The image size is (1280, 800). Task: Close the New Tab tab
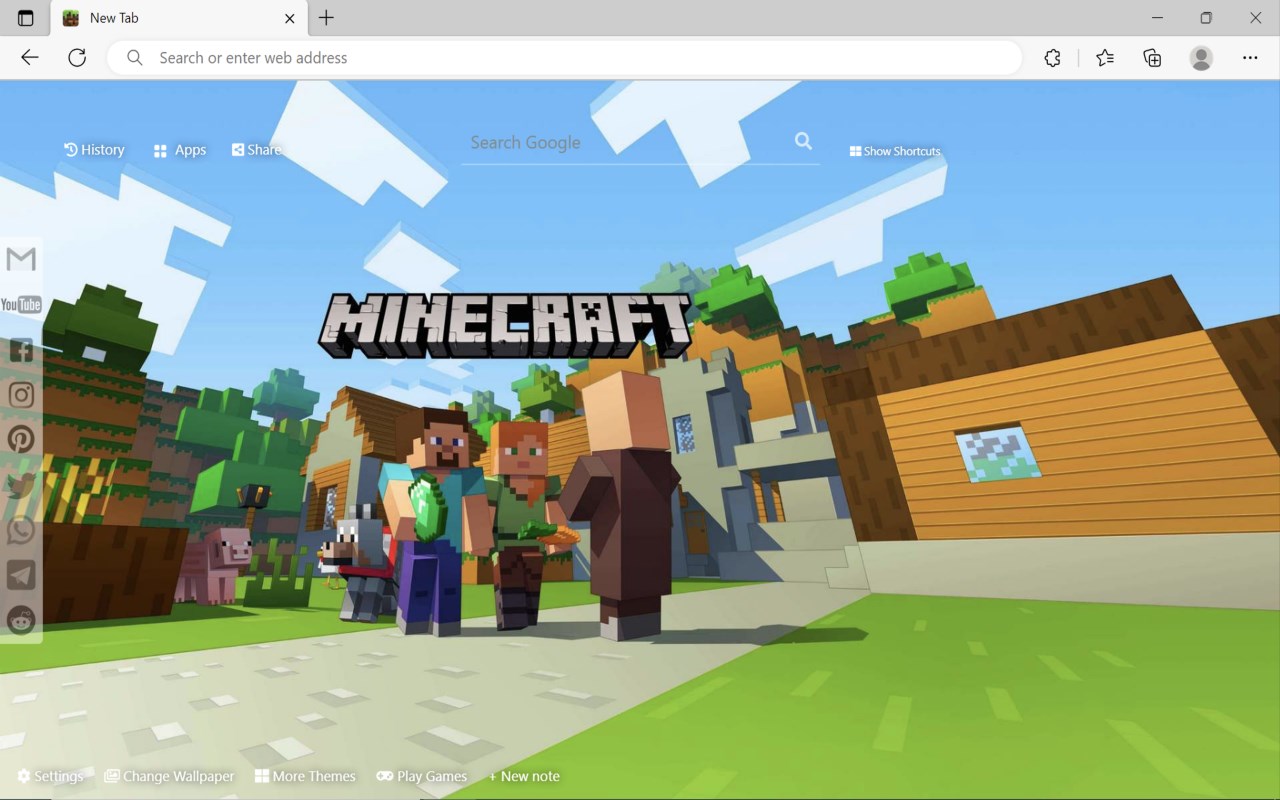(x=290, y=18)
